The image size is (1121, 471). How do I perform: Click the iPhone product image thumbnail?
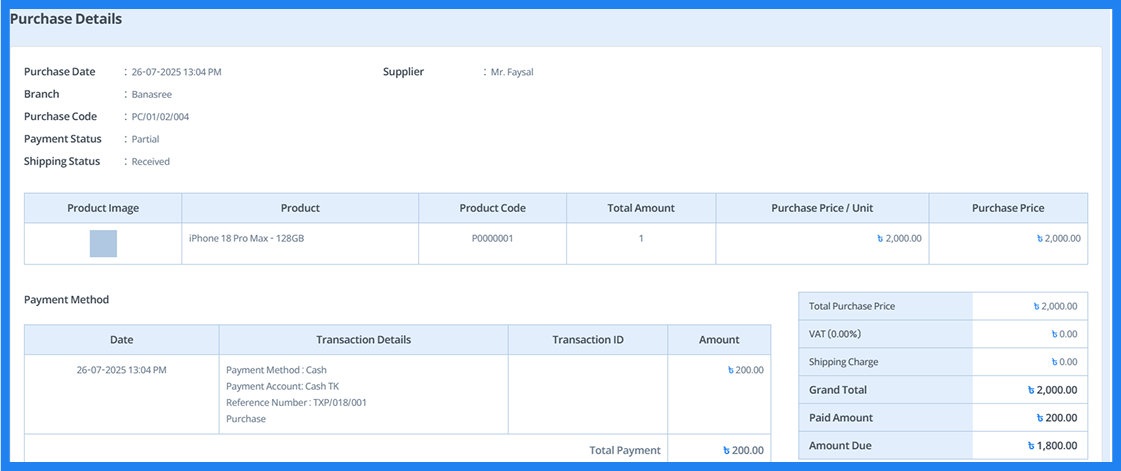[x=103, y=243]
